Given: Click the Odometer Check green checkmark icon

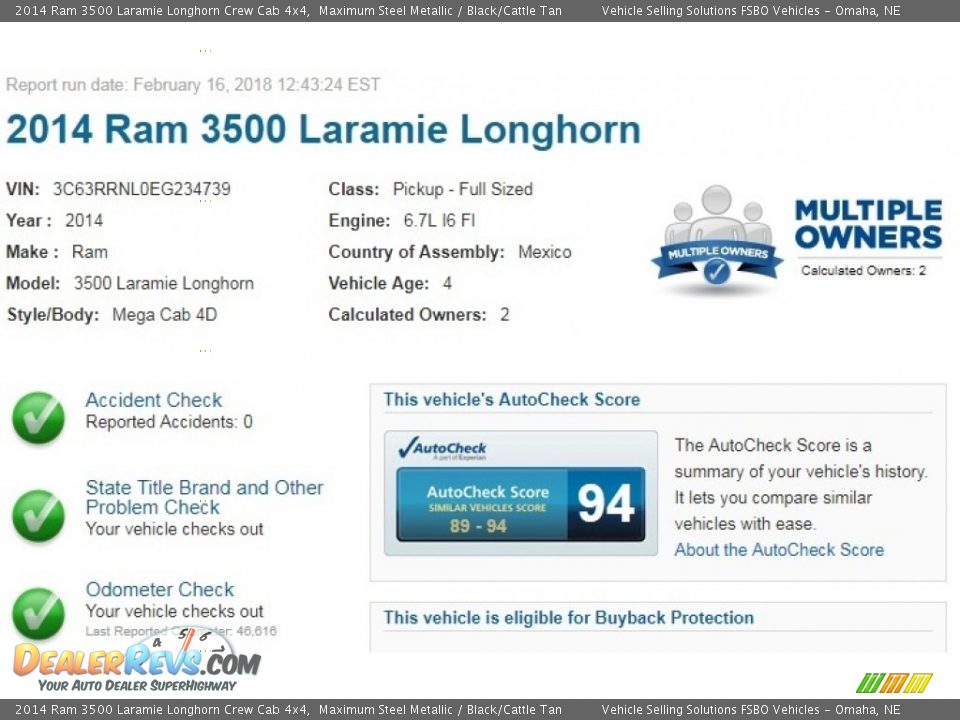Looking at the screenshot, I should pyautogui.click(x=39, y=613).
